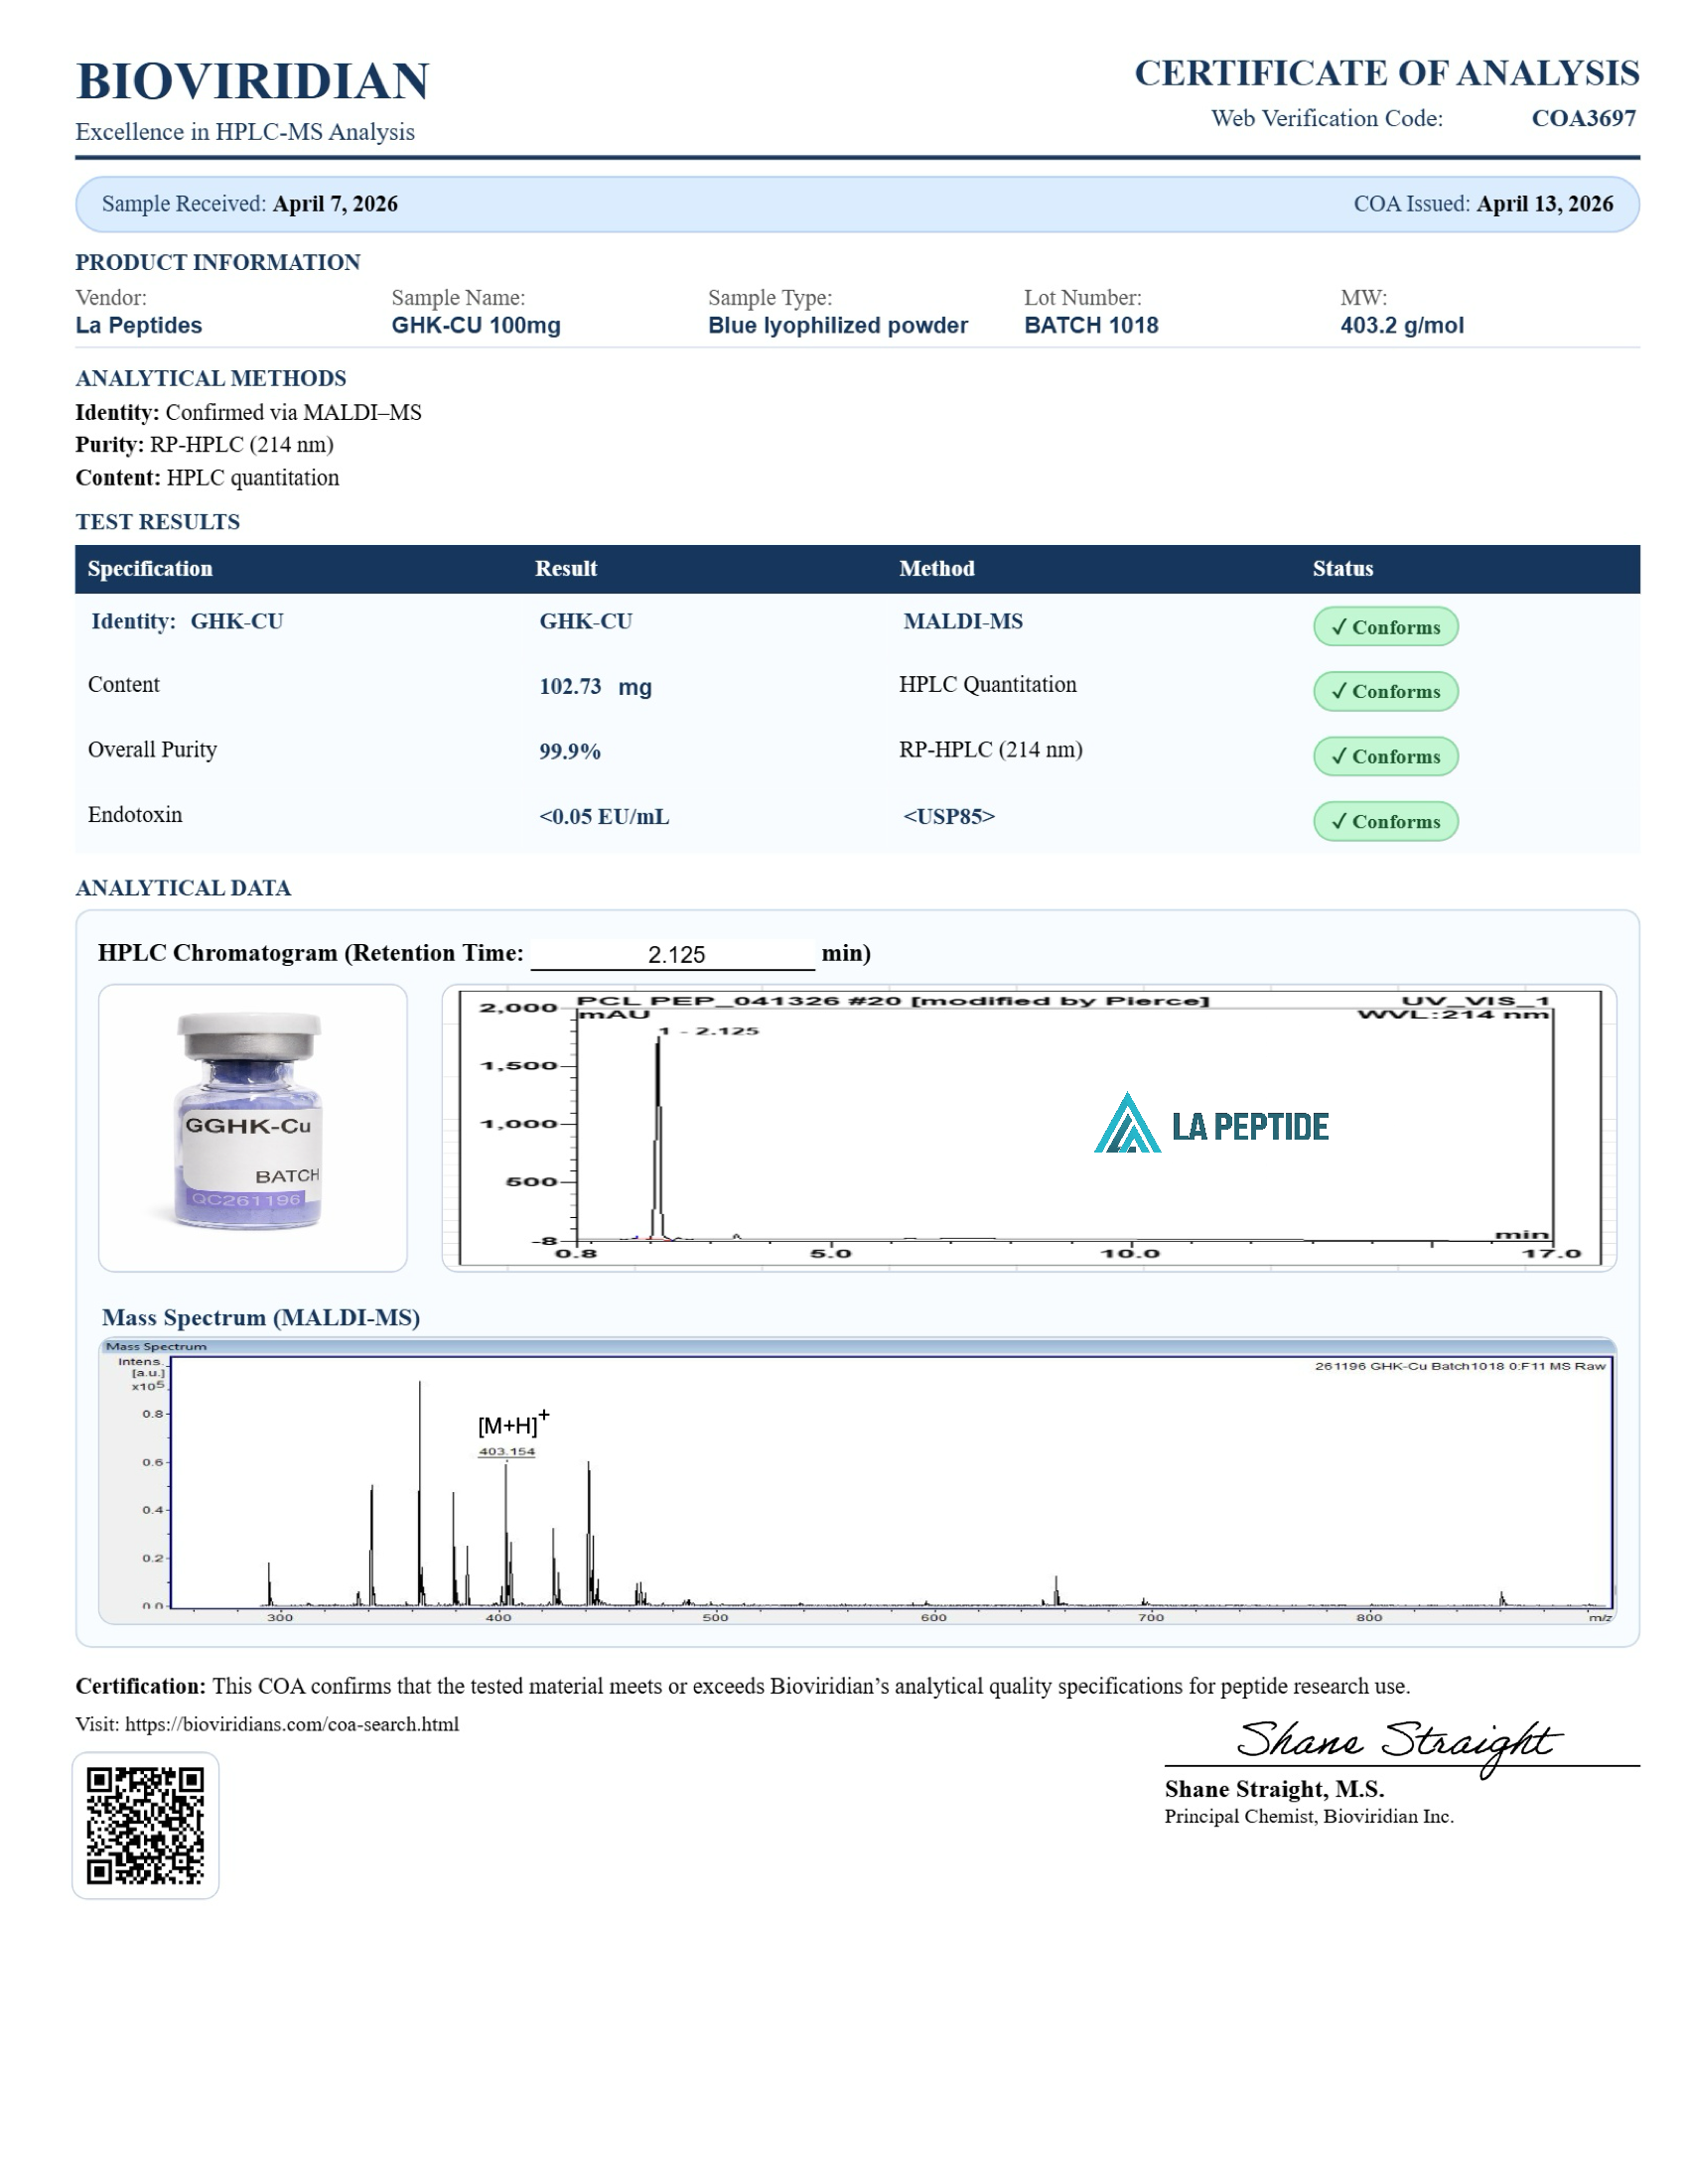Screen dimensions: 1688x2184
Task: Click the GHK-Cu vial photo
Action: [x=251, y=1126]
